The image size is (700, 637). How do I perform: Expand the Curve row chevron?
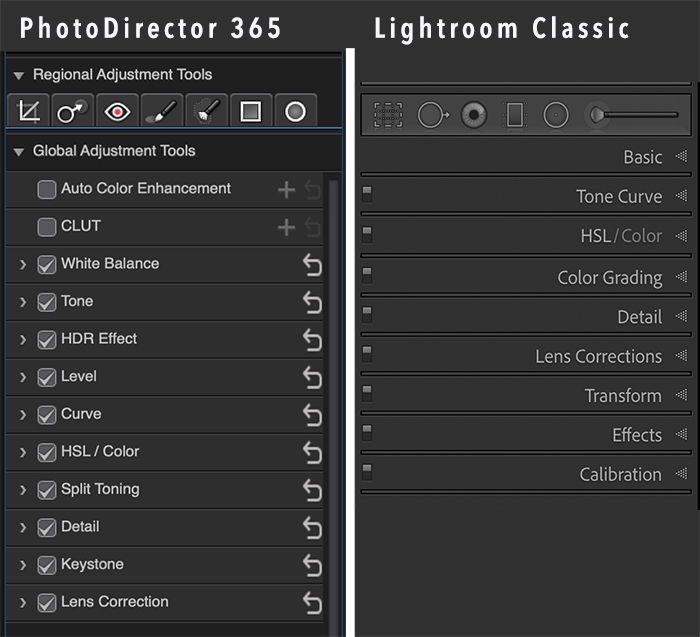point(23,415)
